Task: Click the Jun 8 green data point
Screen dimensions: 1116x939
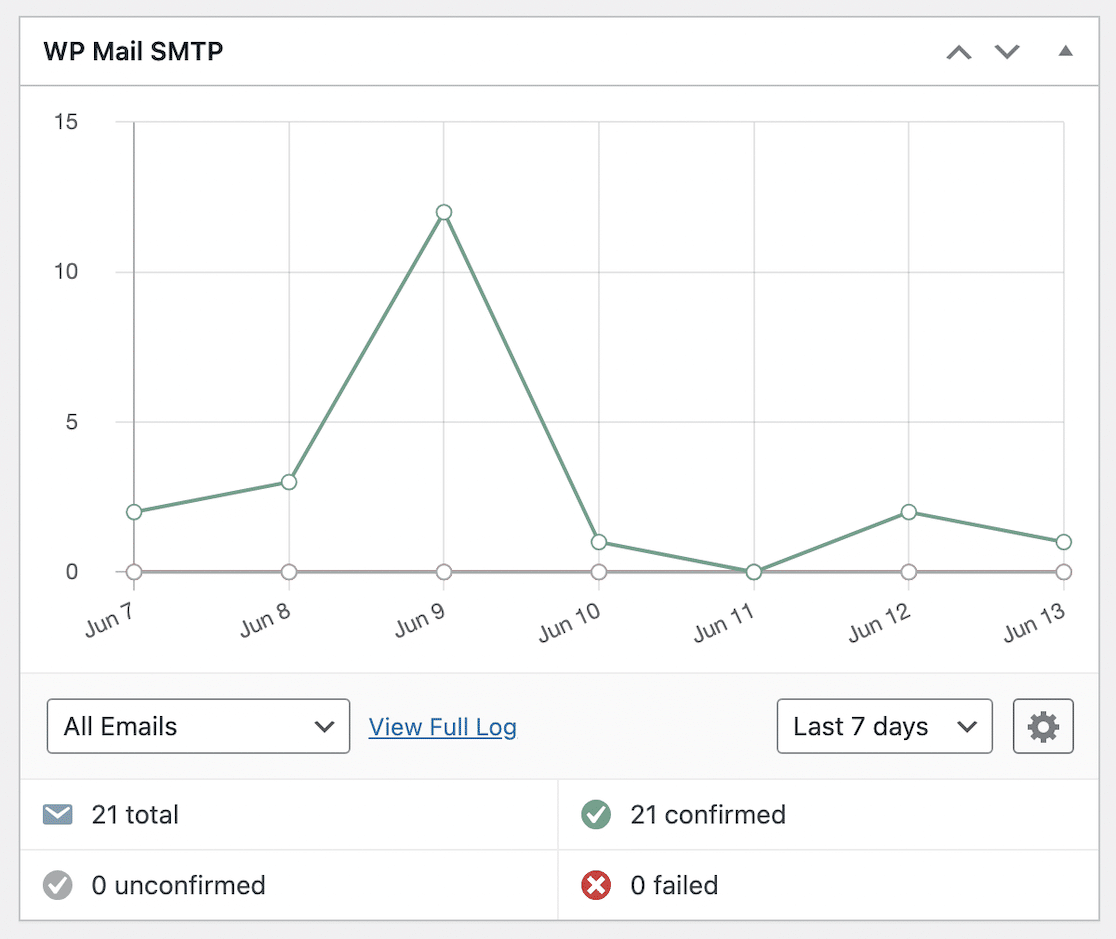Action: (x=289, y=482)
